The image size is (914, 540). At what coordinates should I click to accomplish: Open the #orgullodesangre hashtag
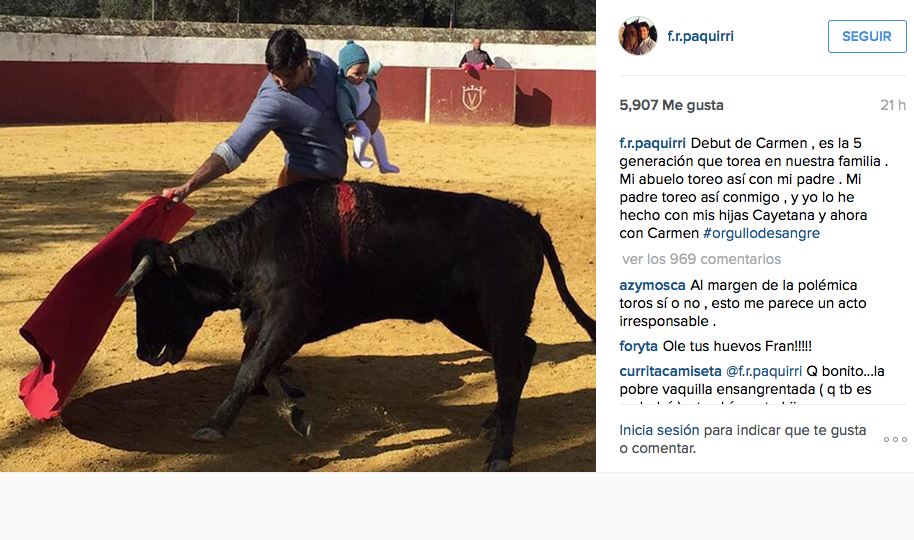[x=761, y=233]
